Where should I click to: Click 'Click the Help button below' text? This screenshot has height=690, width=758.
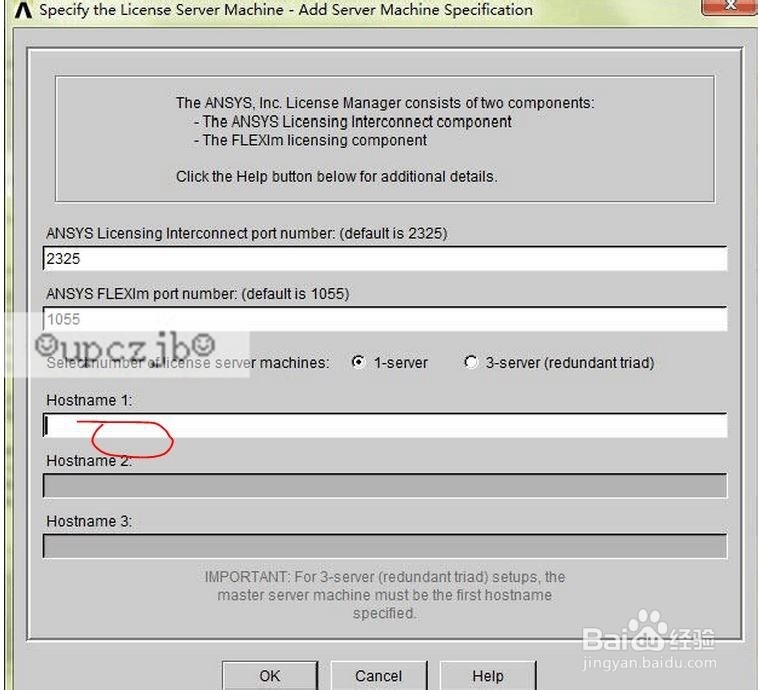[x=336, y=176]
